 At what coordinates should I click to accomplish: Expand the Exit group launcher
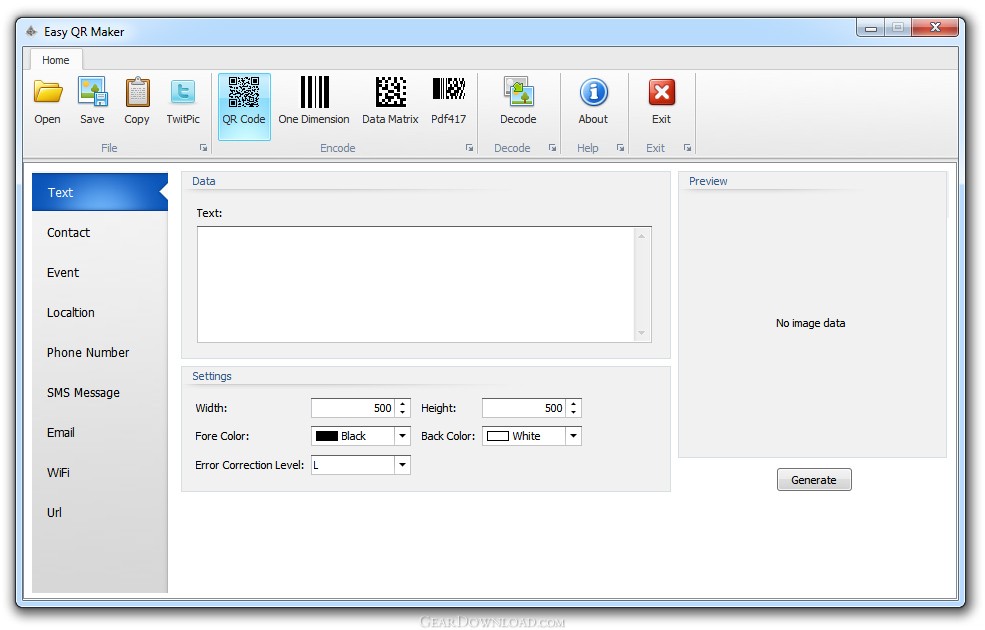tap(687, 148)
